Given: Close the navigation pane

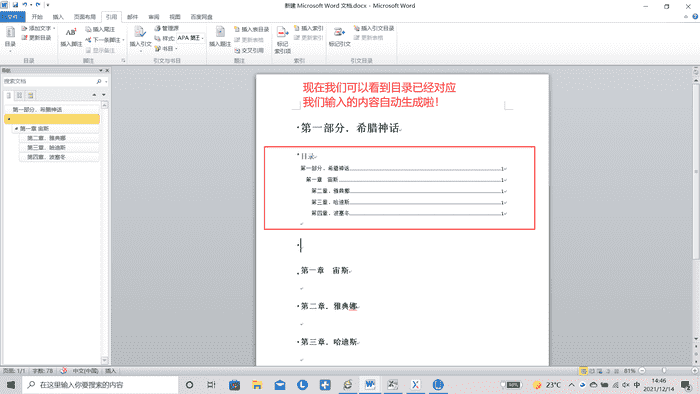Looking at the screenshot, I should pos(107,71).
